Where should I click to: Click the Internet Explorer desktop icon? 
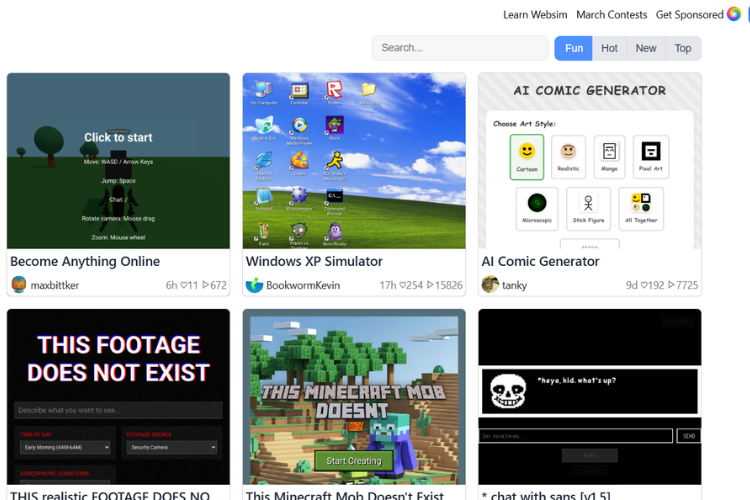[x=264, y=166]
